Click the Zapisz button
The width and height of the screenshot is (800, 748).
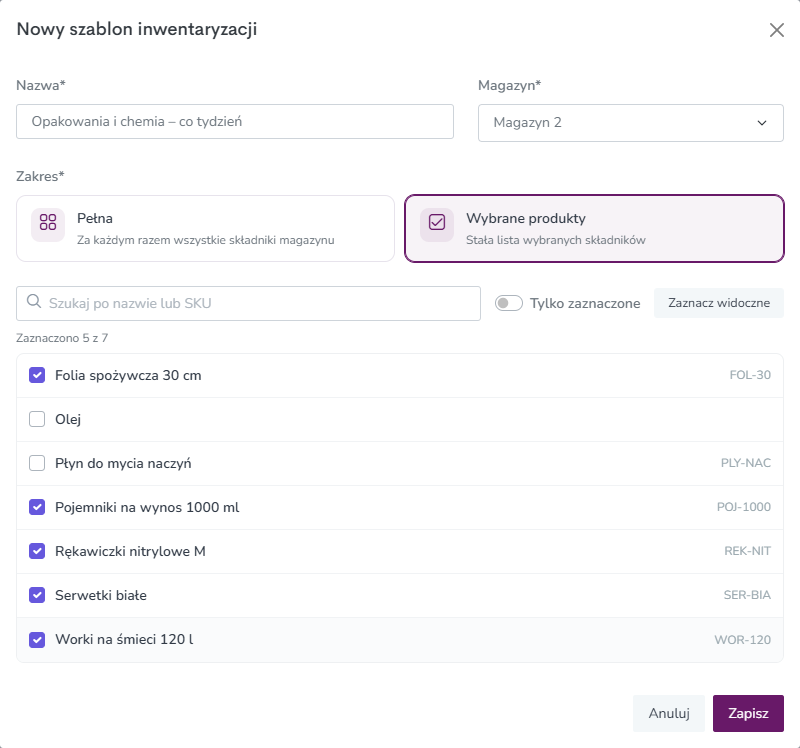(x=748, y=713)
